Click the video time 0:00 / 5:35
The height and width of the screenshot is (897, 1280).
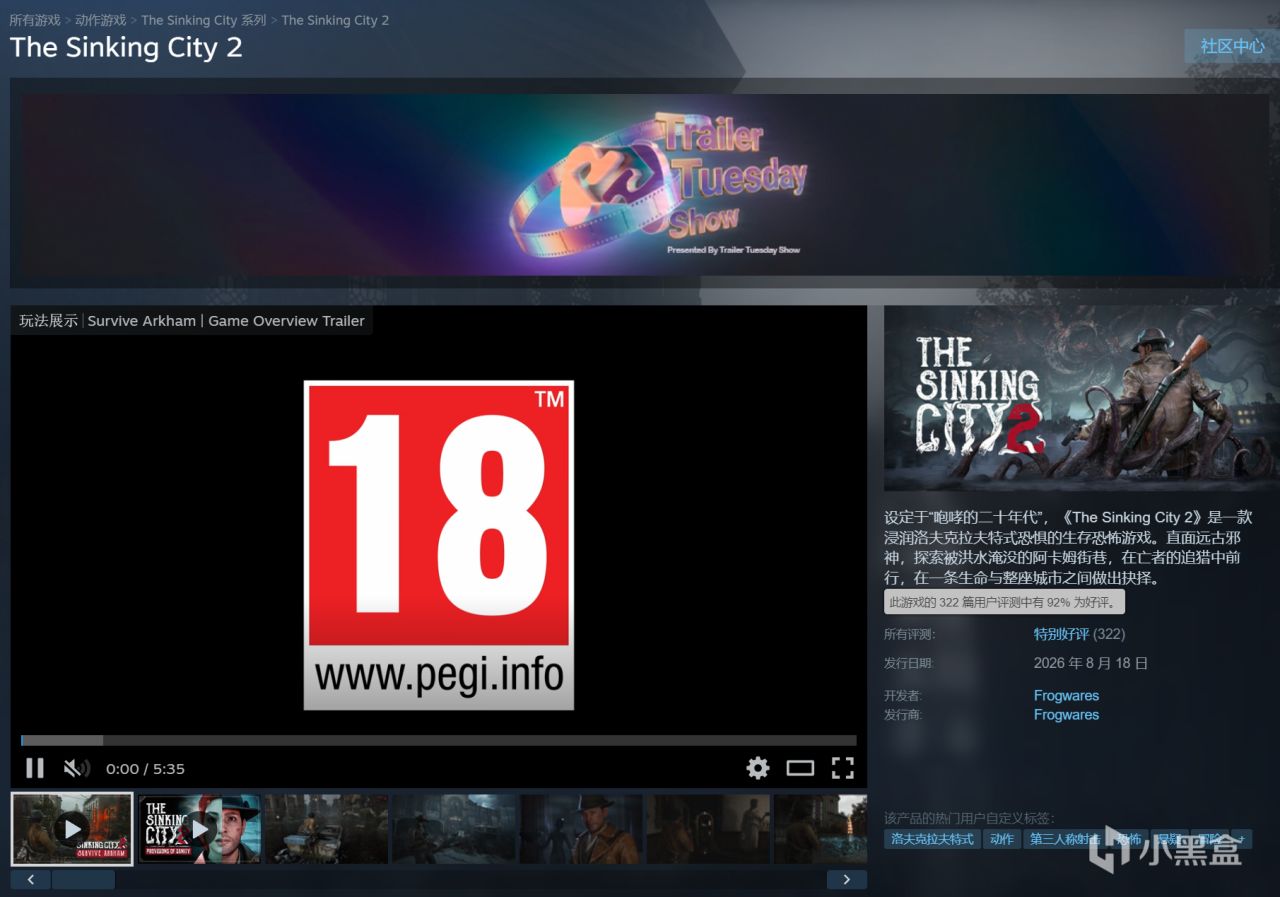[x=145, y=769]
